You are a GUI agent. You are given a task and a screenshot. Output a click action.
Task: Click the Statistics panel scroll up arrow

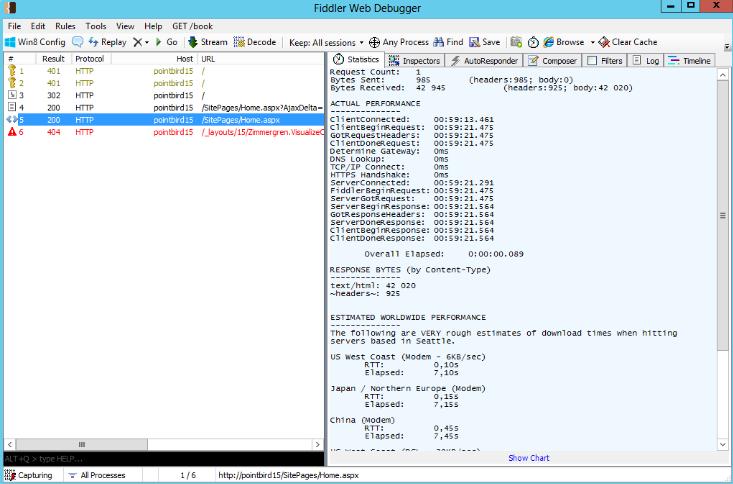723,75
